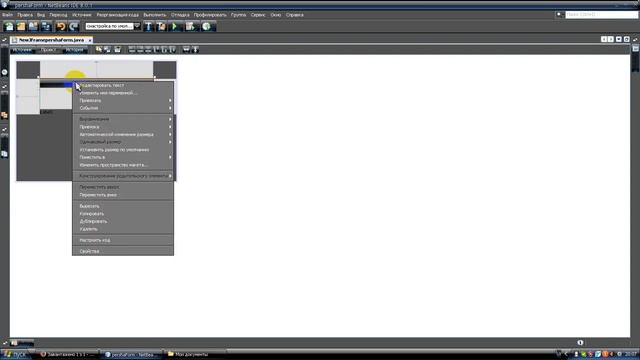The height and width of the screenshot is (360, 640).
Task: Open the Переход menu
Action: coord(58,15)
